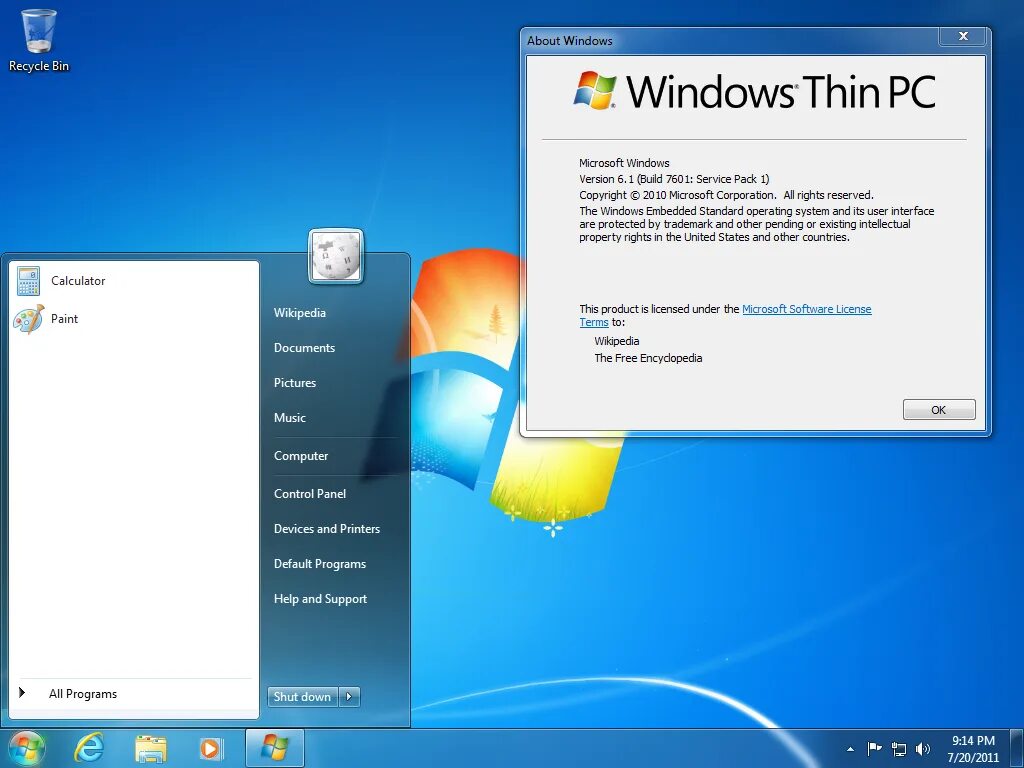The width and height of the screenshot is (1024, 768).
Task: Open Pictures from the Start menu
Action: 295,383
